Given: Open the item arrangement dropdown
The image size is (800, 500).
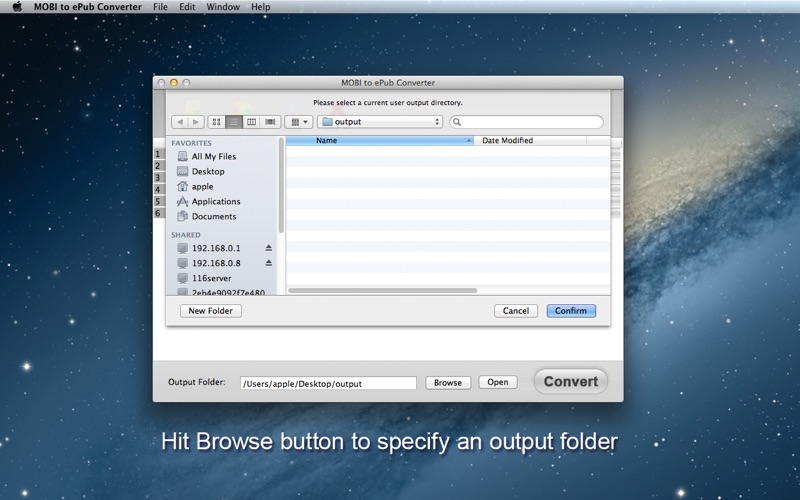Looking at the screenshot, I should coord(298,122).
